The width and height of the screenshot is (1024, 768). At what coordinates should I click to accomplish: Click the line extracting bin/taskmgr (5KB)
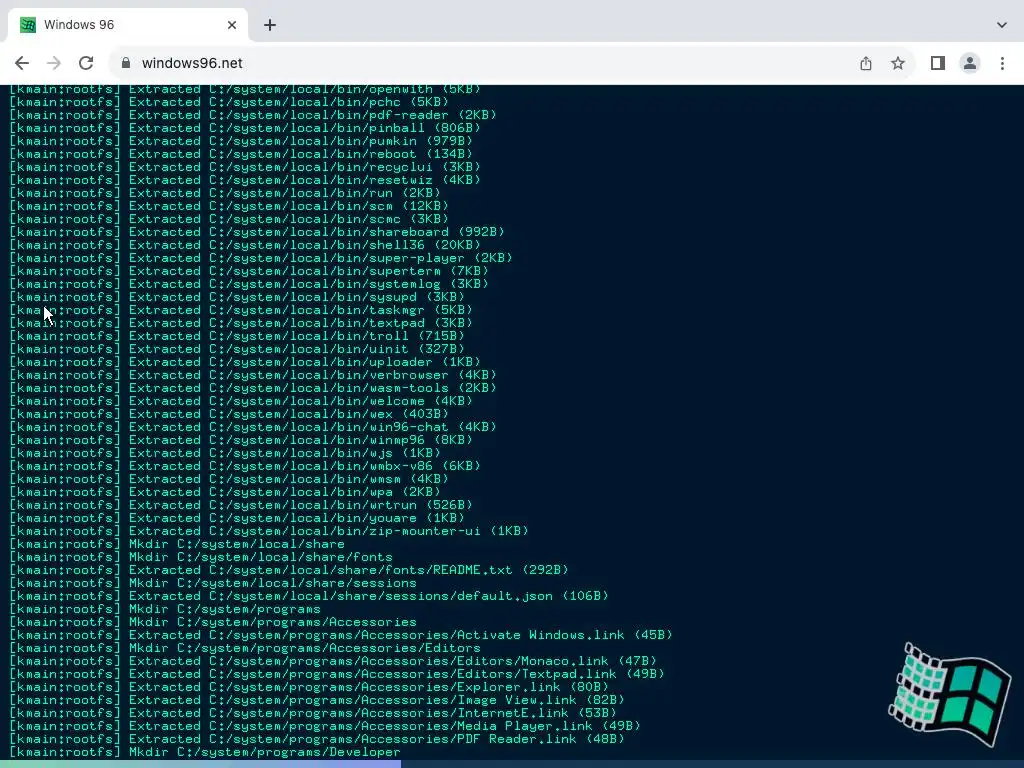pyautogui.click(x=240, y=310)
